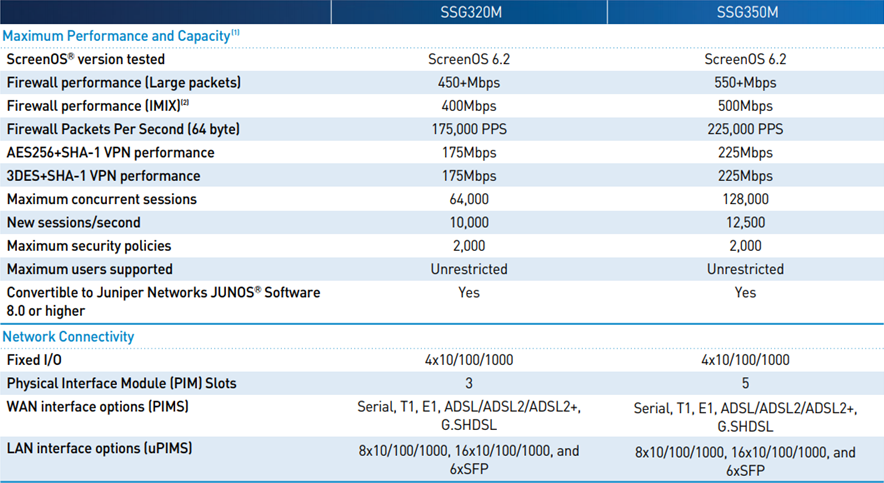Image resolution: width=884 pixels, height=483 pixels.
Task: Click SSG320M Fixed I/O 4x10/100/1000 value
Action: 469,360
